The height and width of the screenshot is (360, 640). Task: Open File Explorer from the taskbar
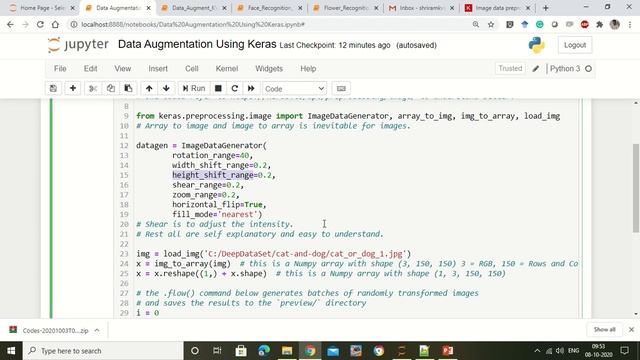(287, 351)
